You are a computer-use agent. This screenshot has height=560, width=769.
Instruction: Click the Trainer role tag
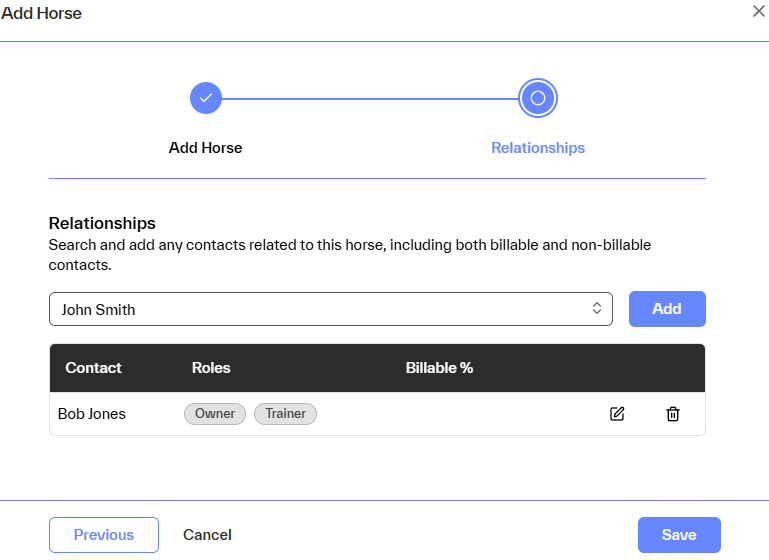coord(285,414)
